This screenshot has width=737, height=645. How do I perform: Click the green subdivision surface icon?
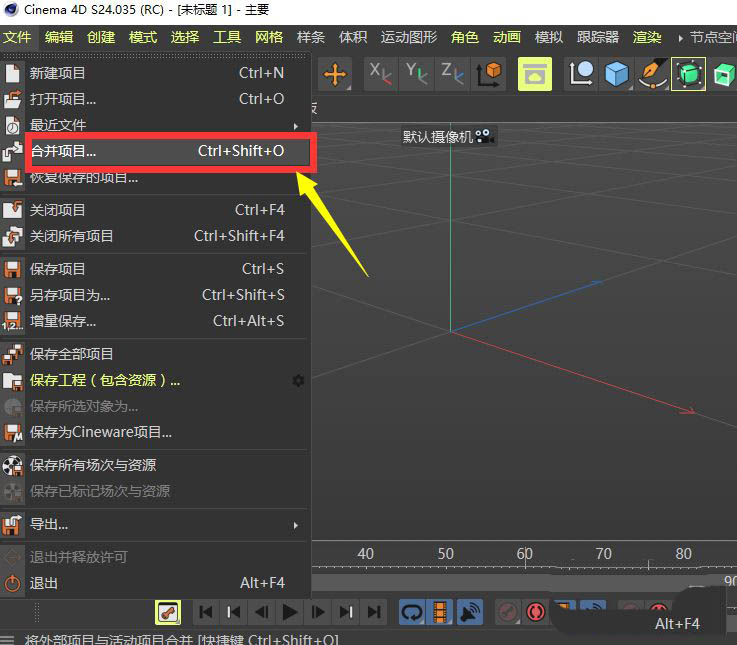pos(689,74)
